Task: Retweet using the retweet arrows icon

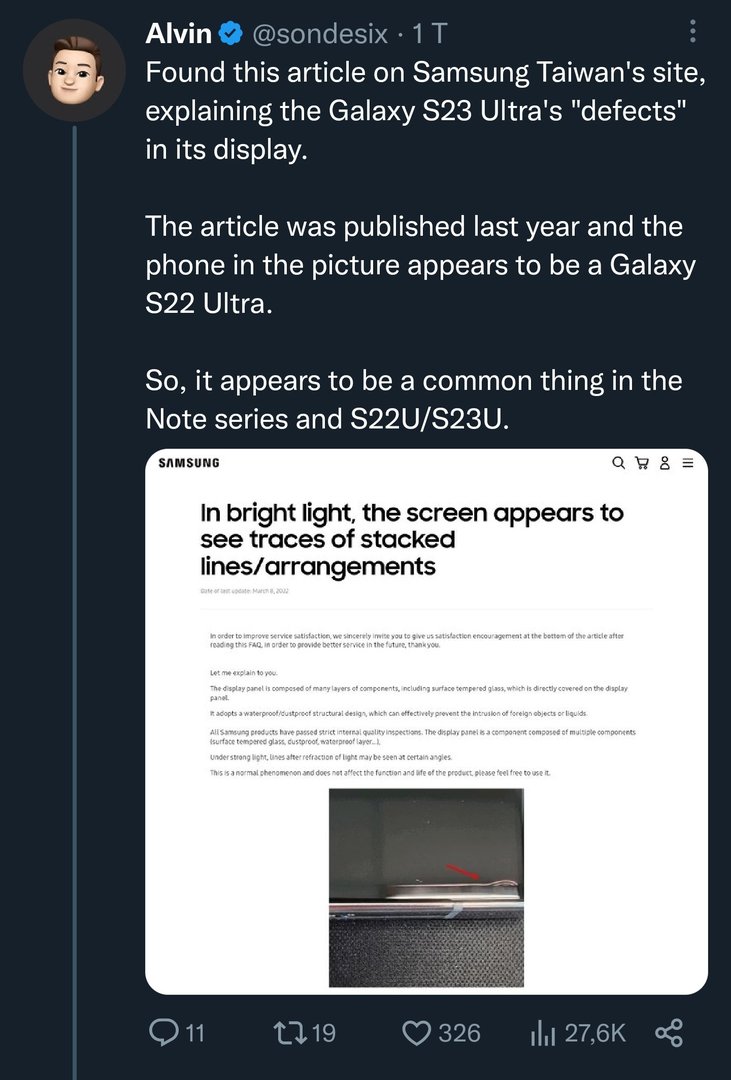Action: [289, 1032]
